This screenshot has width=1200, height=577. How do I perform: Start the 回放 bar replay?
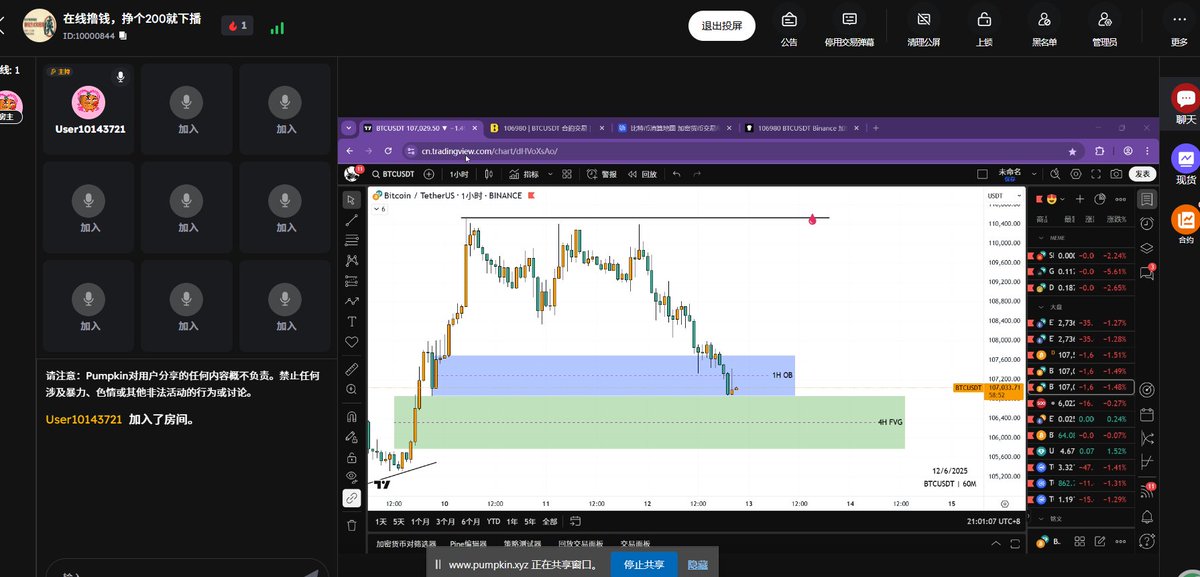tap(642, 174)
